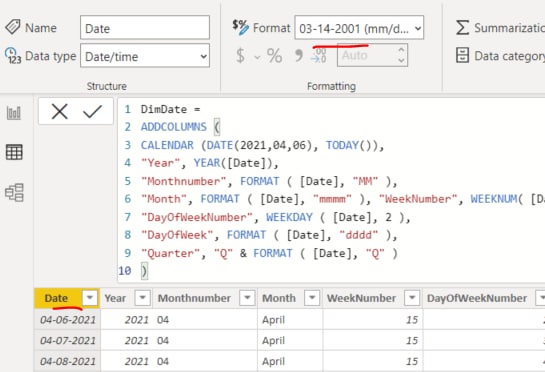The width and height of the screenshot is (545, 372).
Task: Click TODAY function on formula line 3
Action: (x=342, y=145)
